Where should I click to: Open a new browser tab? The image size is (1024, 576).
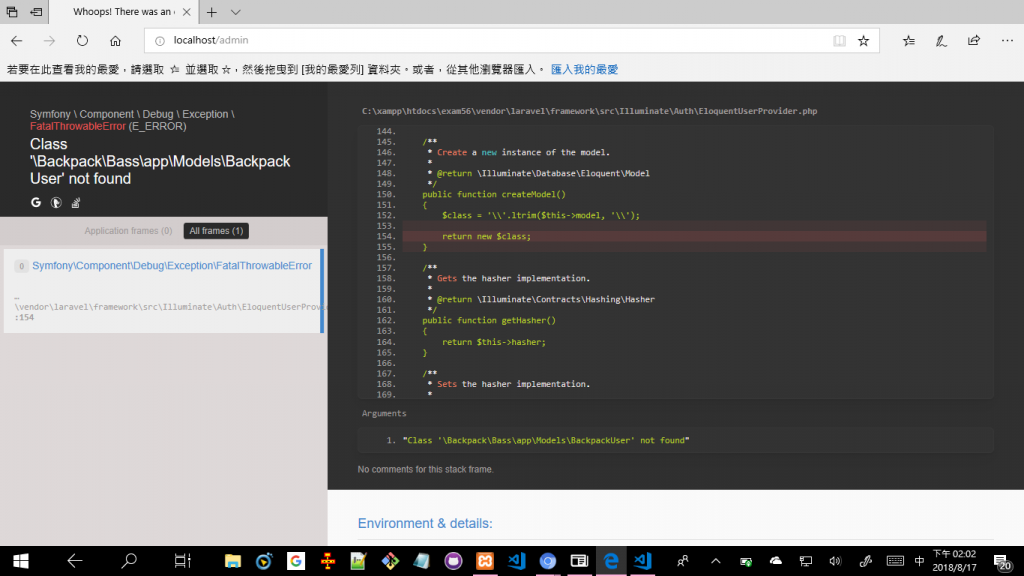pos(212,12)
